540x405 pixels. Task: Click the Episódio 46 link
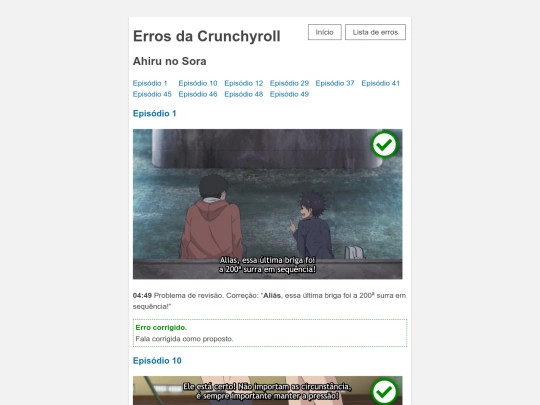pyautogui.click(x=198, y=94)
